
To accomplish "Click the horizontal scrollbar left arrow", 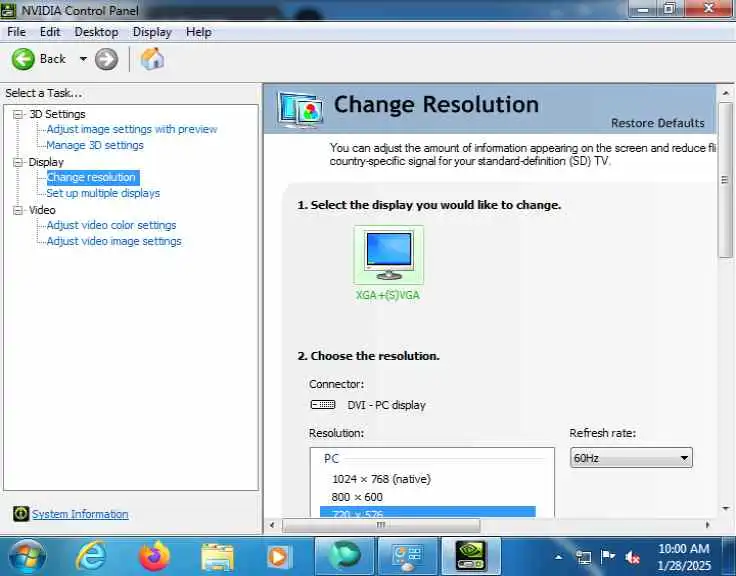I will click(x=272, y=525).
